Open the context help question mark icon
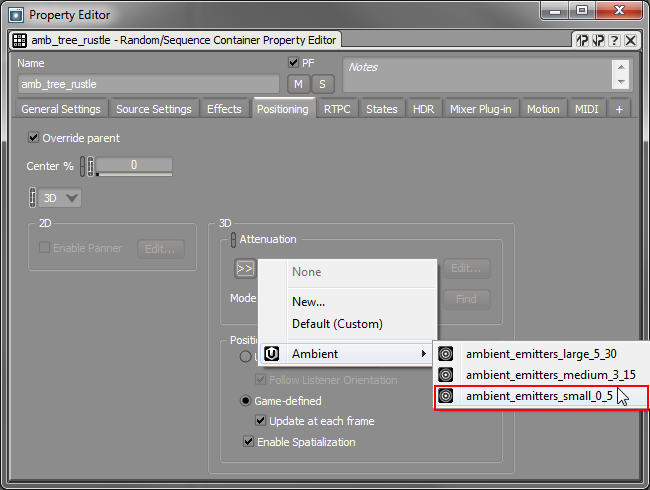 (615, 41)
